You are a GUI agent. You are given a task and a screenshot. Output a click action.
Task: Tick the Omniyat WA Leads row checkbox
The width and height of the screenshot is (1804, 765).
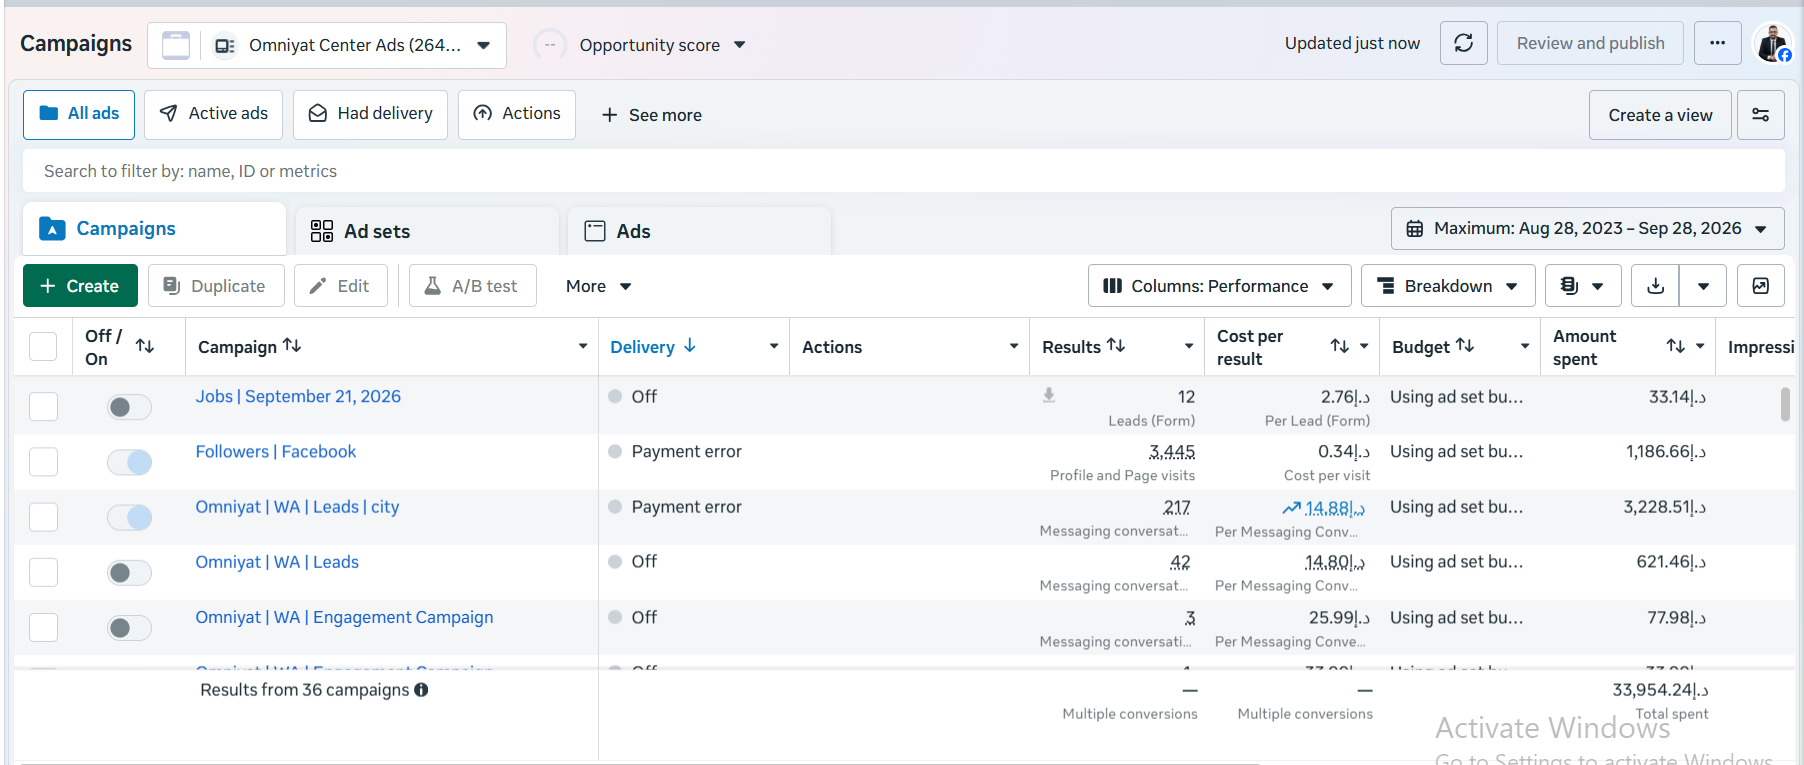(43, 573)
